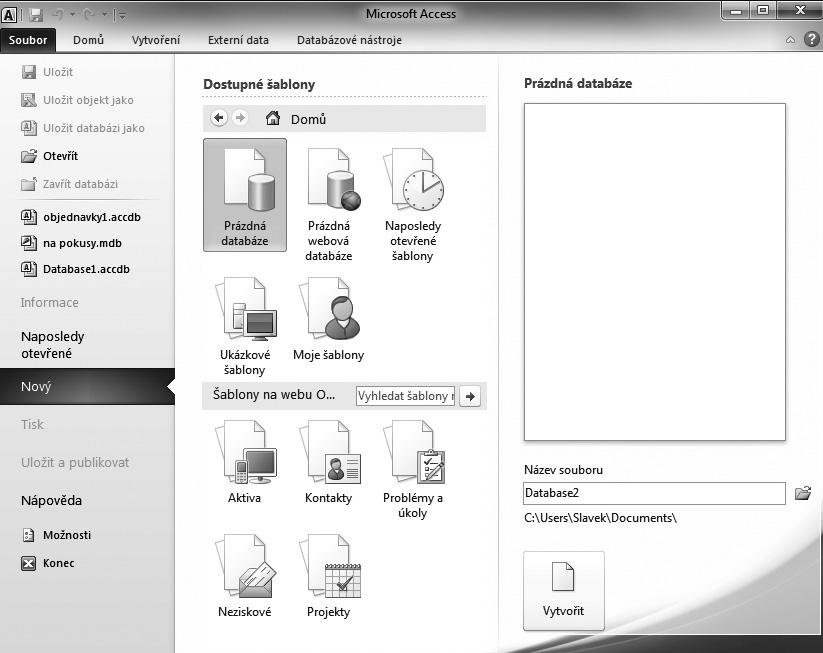
Task: Expand the Redo history dropdown arrow
Action: coord(104,15)
